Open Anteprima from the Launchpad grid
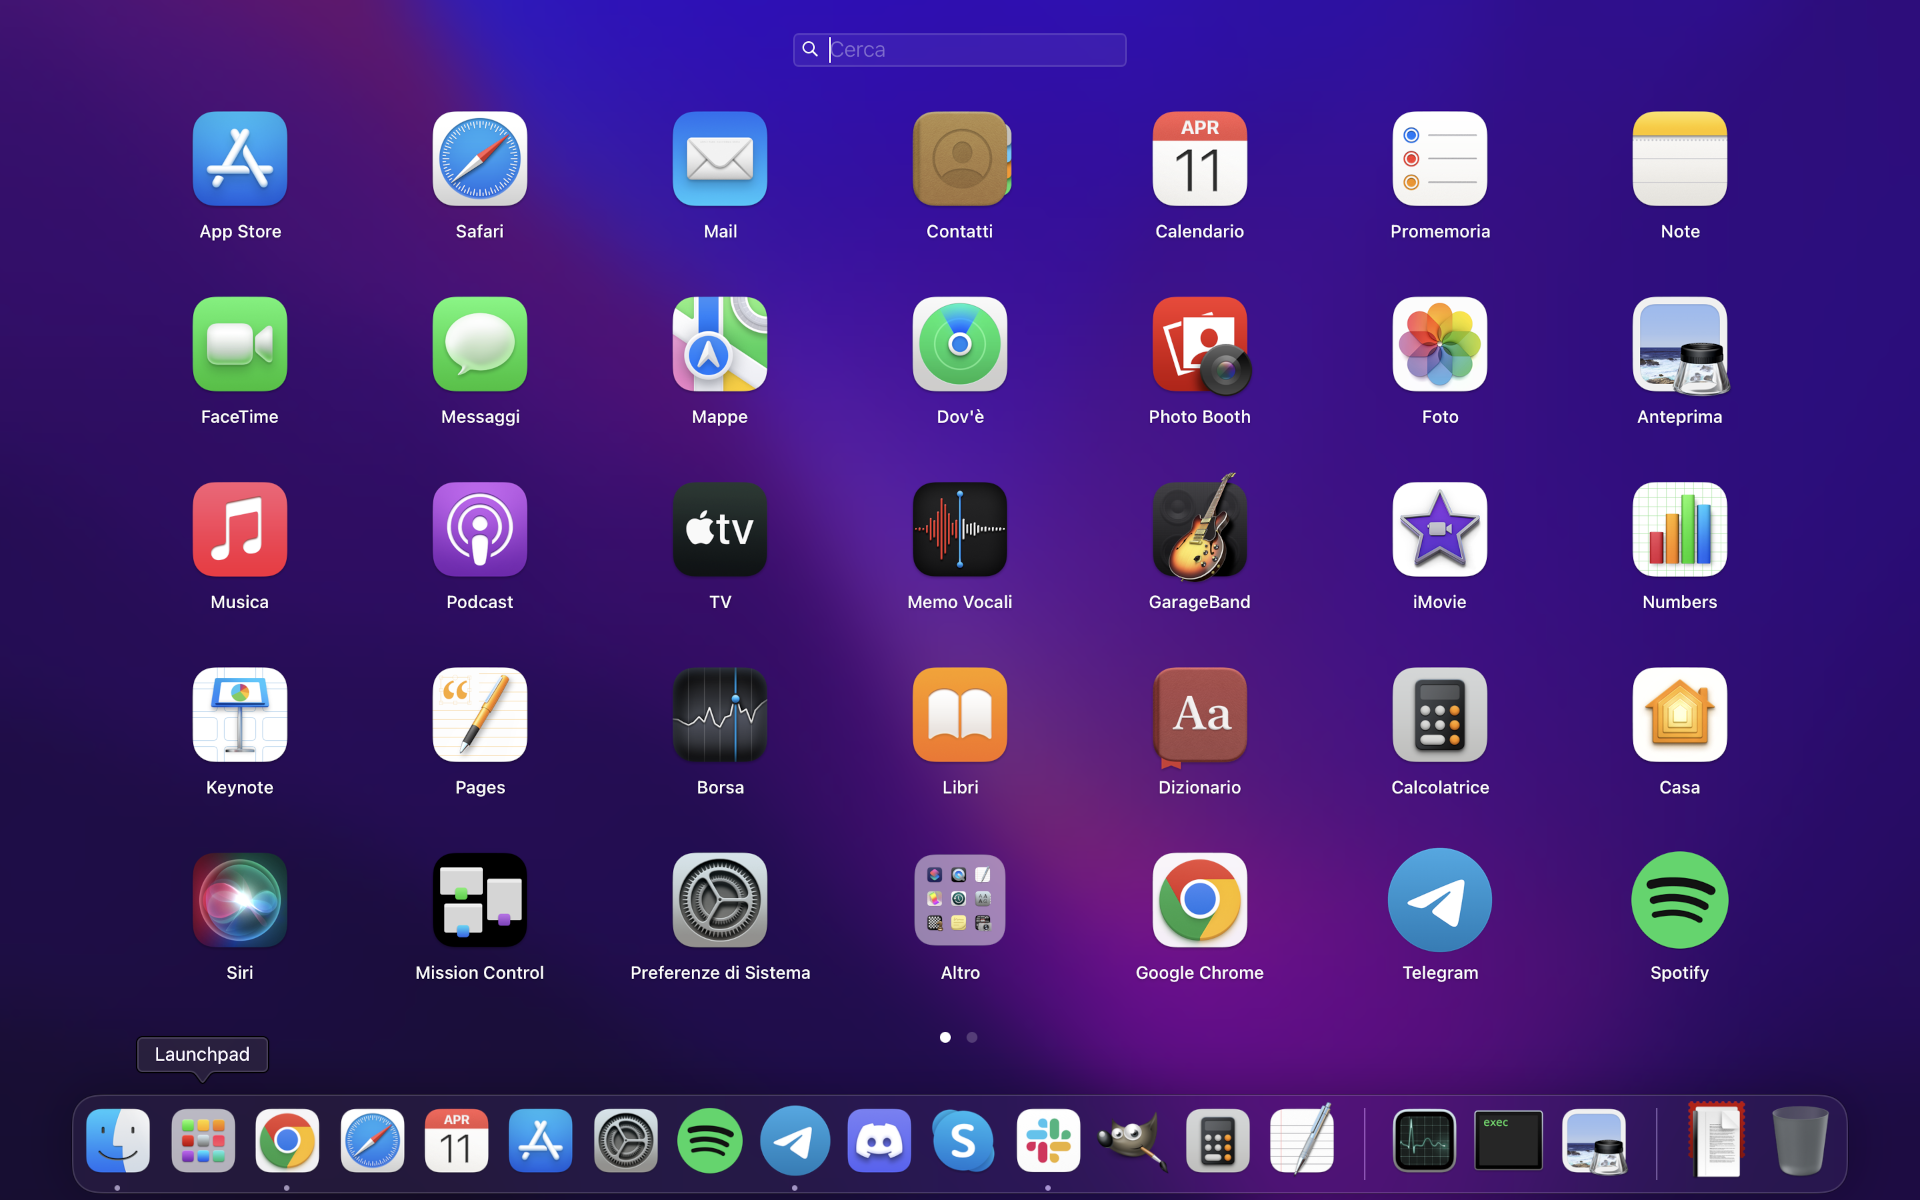Image resolution: width=1920 pixels, height=1200 pixels. (1680, 344)
